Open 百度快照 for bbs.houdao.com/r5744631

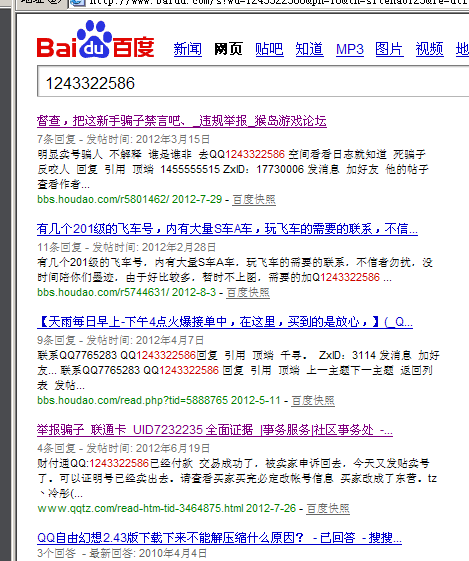[x=248, y=292]
